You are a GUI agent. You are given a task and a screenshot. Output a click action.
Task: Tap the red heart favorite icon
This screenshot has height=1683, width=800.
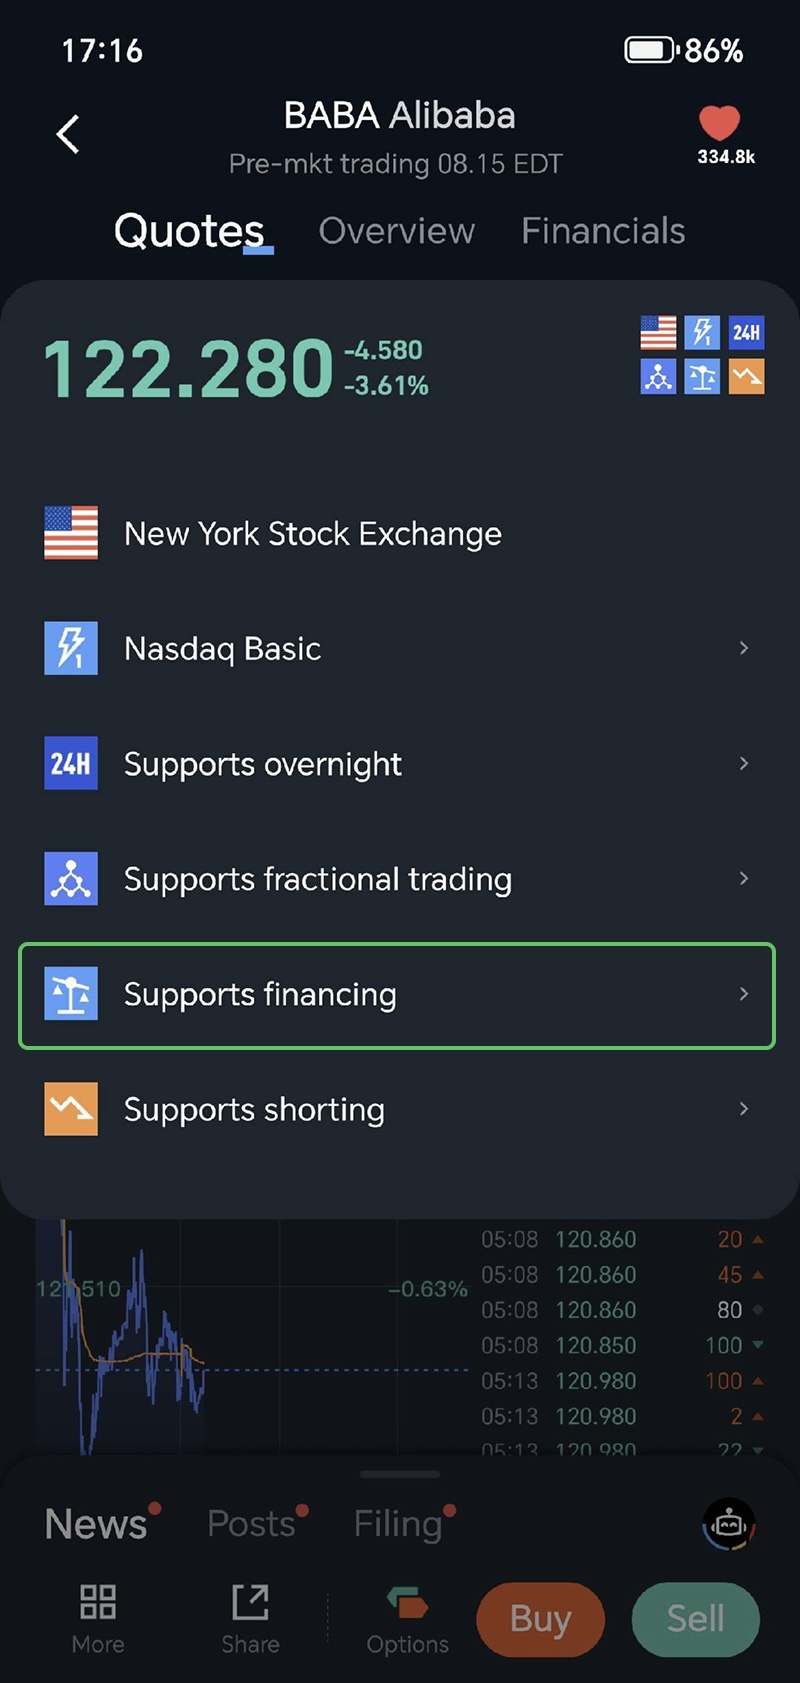[719, 123]
